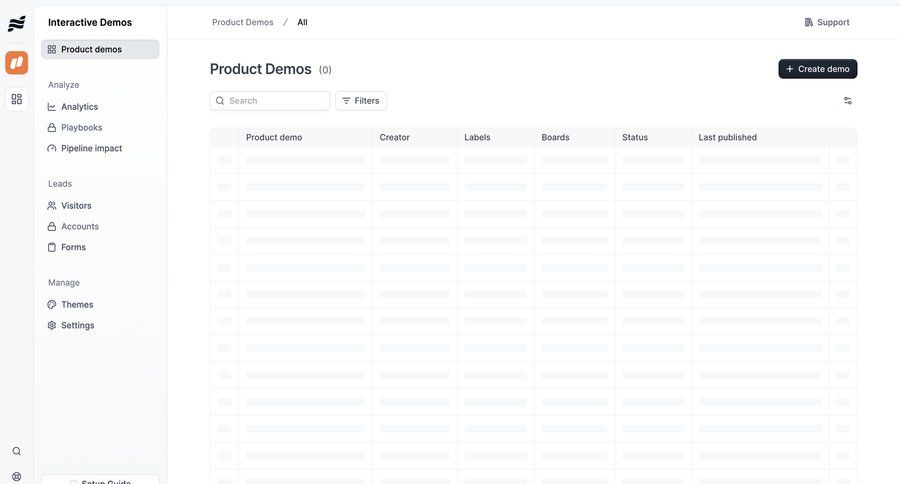Screen dimensions: 900x484
Task: Click the Last published column header
Action: (x=727, y=137)
